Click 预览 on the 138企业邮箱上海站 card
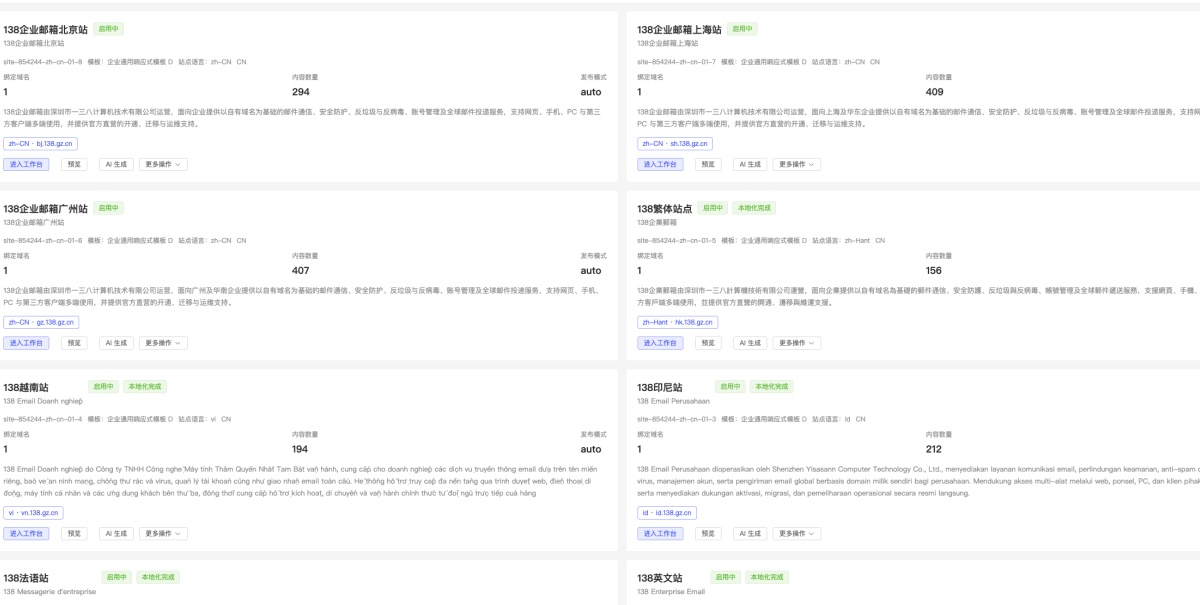1200x605 pixels. 708,164
